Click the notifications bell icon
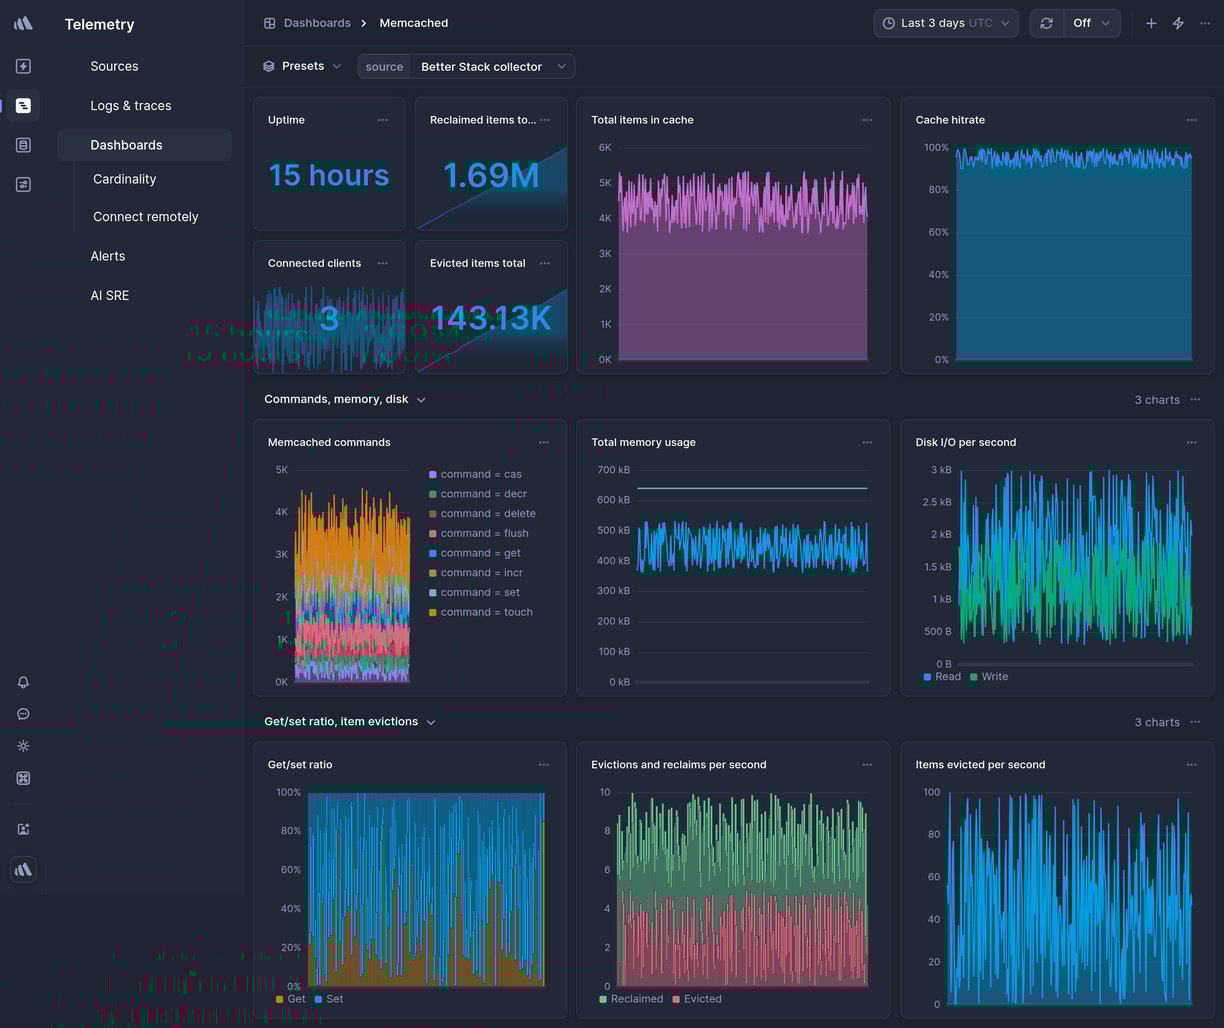This screenshot has width=1224, height=1028. click(x=22, y=682)
